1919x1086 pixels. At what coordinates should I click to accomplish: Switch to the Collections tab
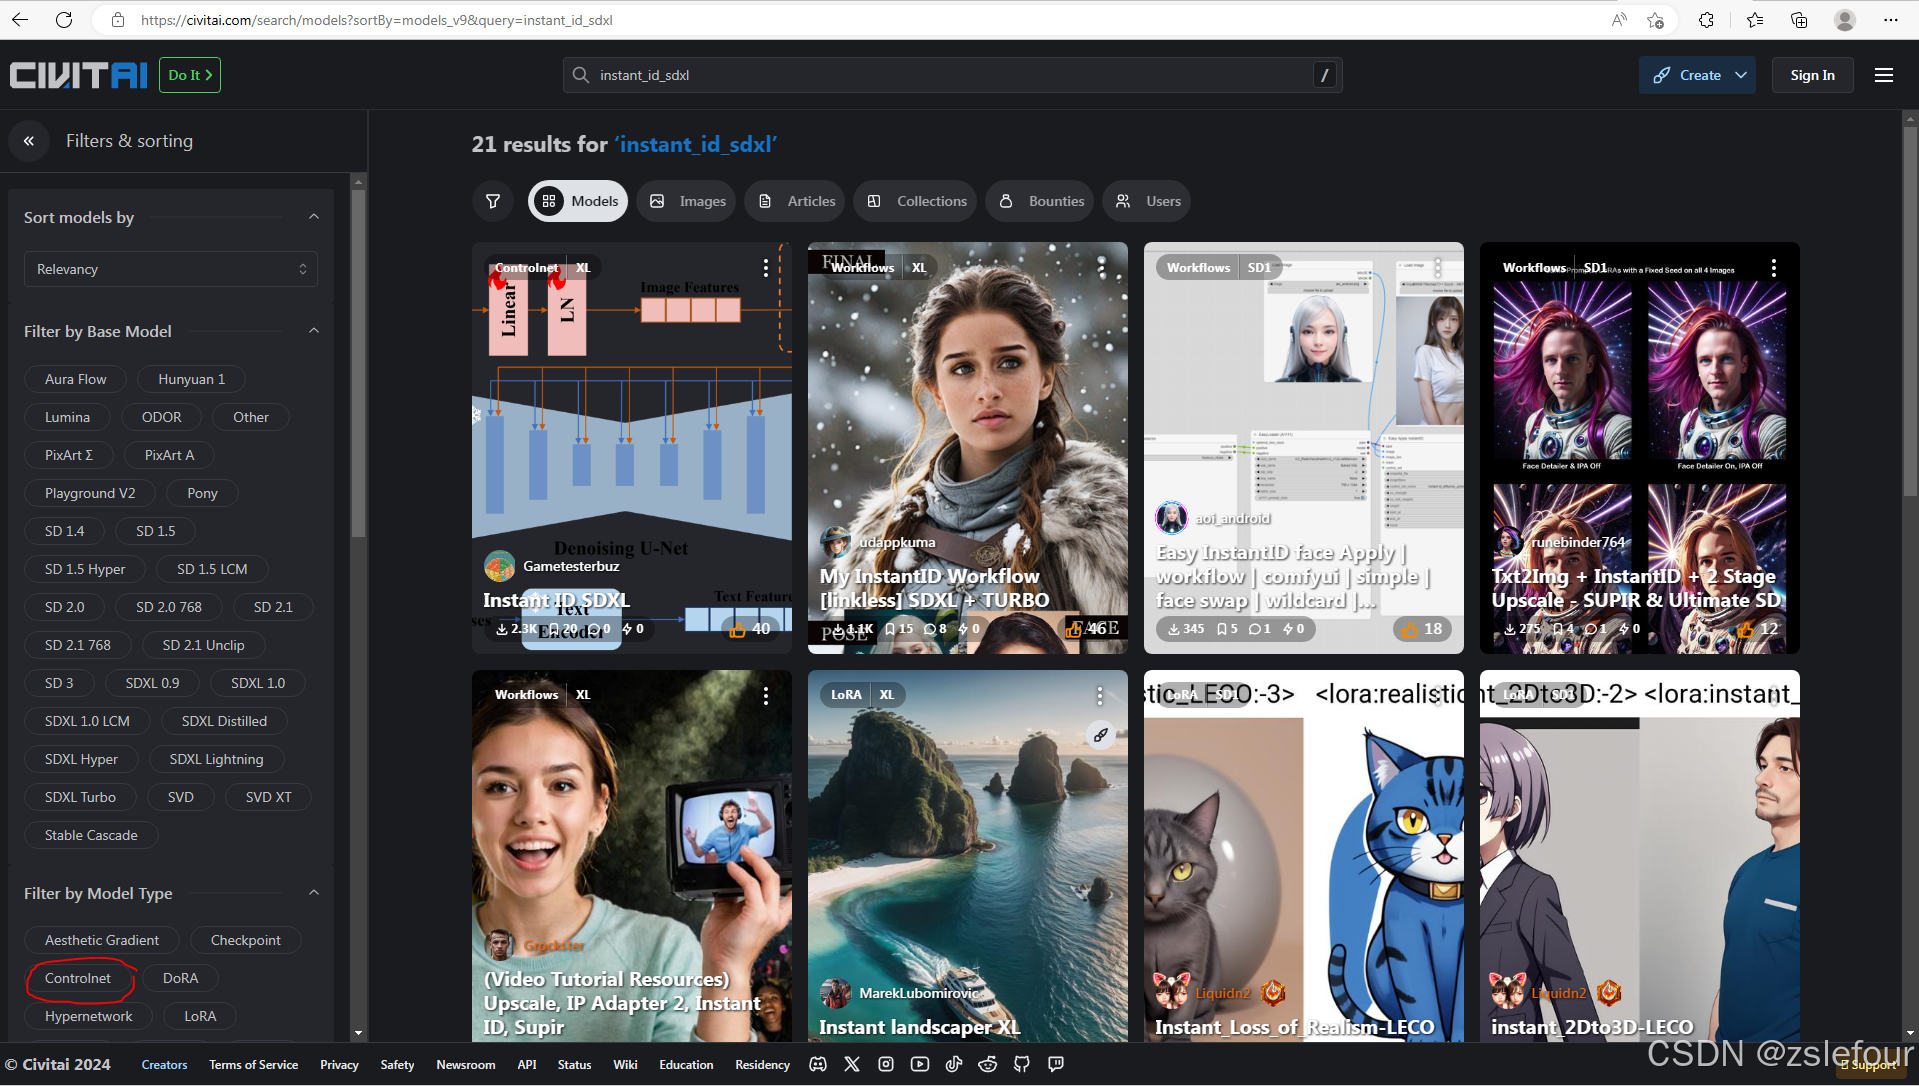(916, 201)
